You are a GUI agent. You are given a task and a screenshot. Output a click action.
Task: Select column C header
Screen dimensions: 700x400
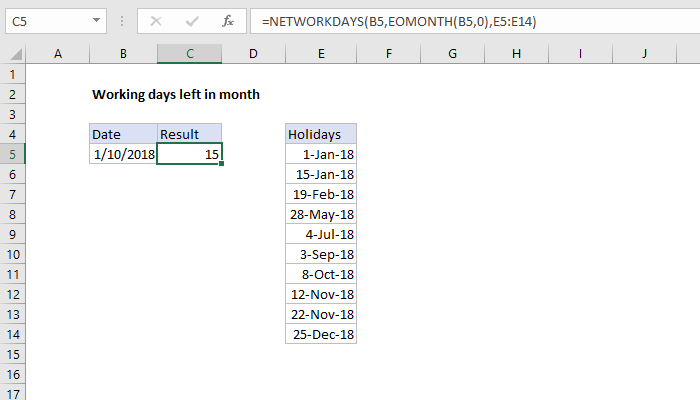[189, 53]
